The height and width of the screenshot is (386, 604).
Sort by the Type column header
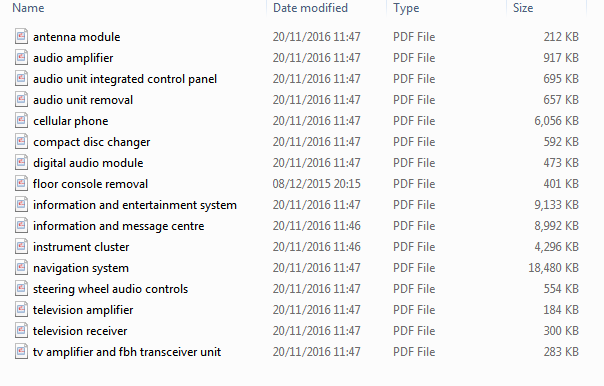pyautogui.click(x=406, y=8)
